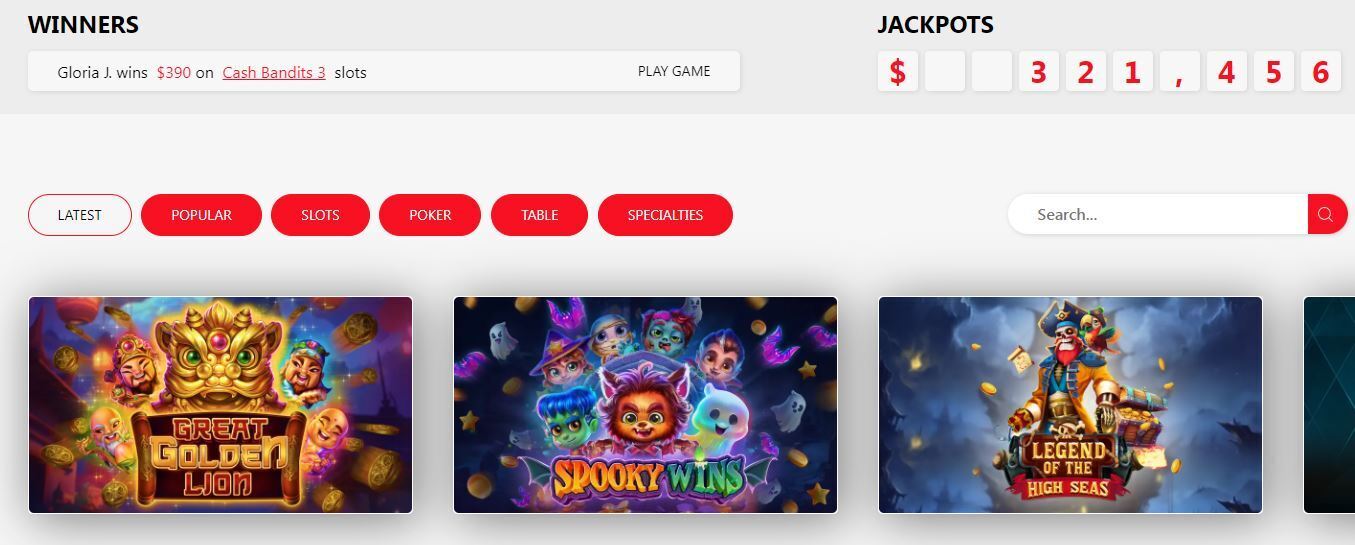This screenshot has height=545, width=1355.
Task: Click the jackpot digit tile showing 6
Action: pyautogui.click(x=1320, y=72)
